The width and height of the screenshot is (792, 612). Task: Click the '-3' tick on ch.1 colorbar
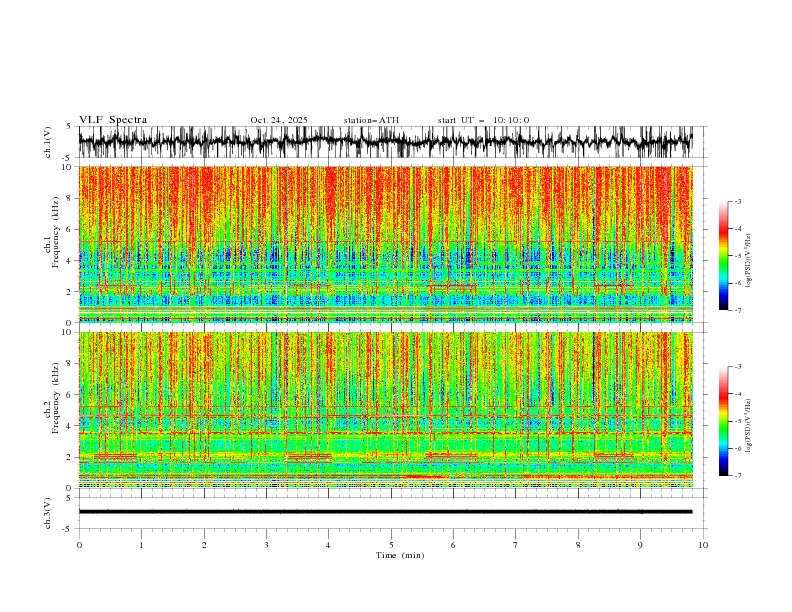[x=737, y=201]
